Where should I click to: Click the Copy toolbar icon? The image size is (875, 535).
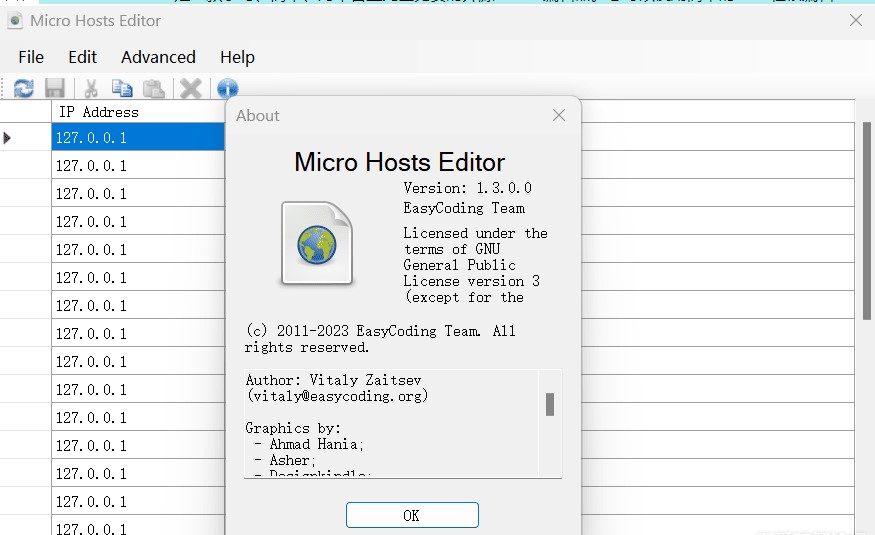click(122, 88)
